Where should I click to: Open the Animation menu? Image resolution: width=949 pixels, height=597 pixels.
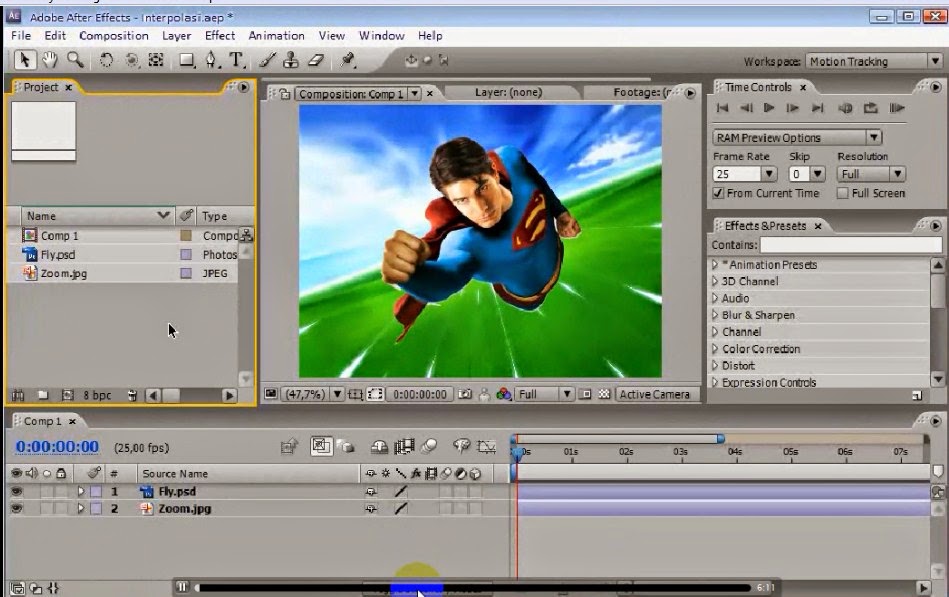[277, 36]
